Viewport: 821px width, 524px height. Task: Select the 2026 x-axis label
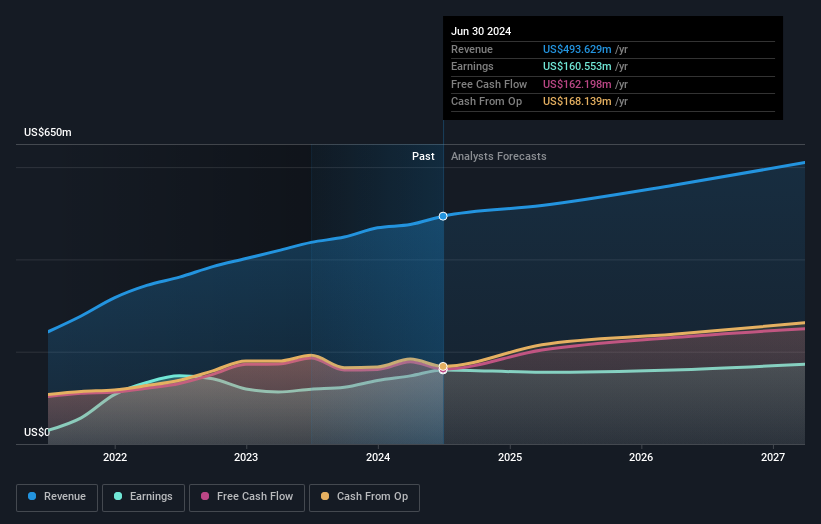(641, 458)
